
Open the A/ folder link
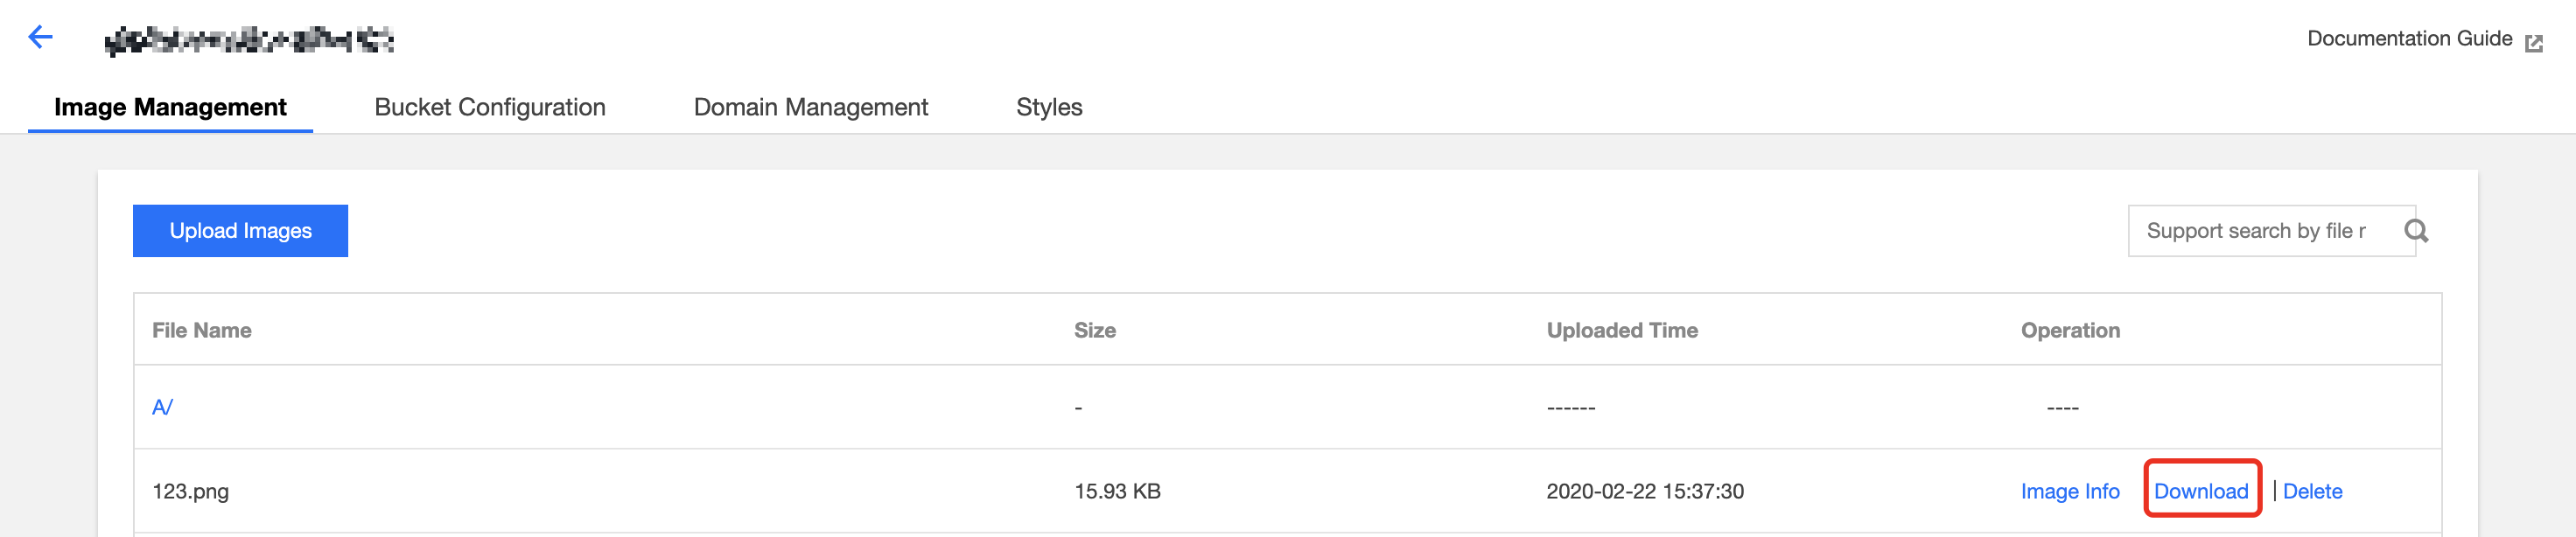162,407
